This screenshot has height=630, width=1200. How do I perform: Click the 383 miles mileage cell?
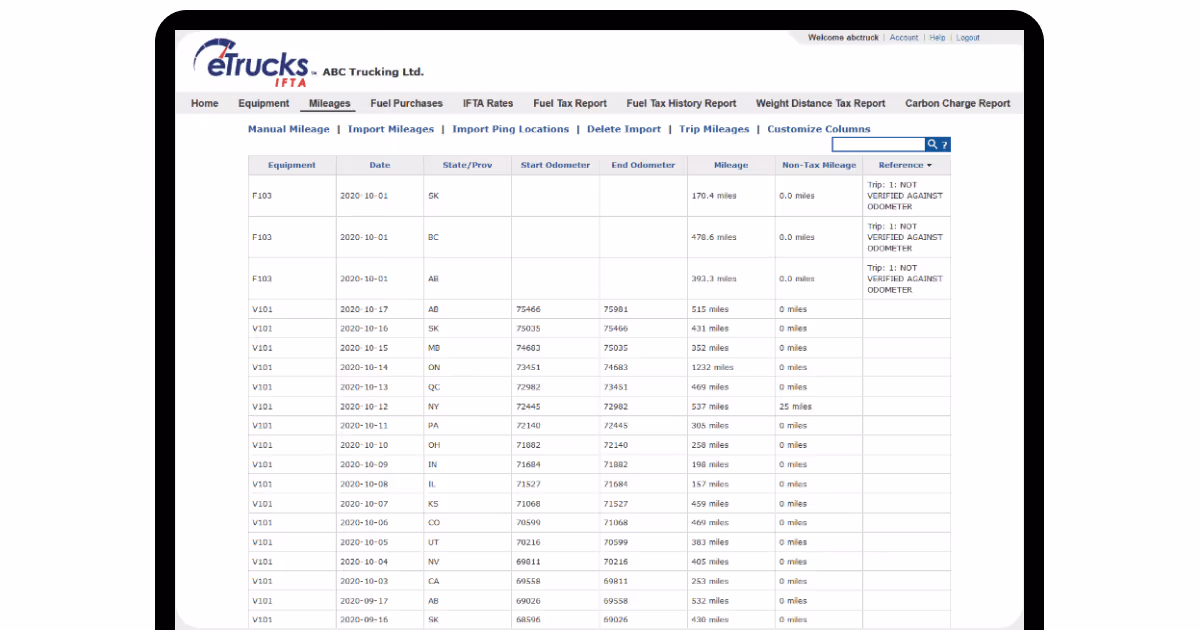[x=731, y=542]
